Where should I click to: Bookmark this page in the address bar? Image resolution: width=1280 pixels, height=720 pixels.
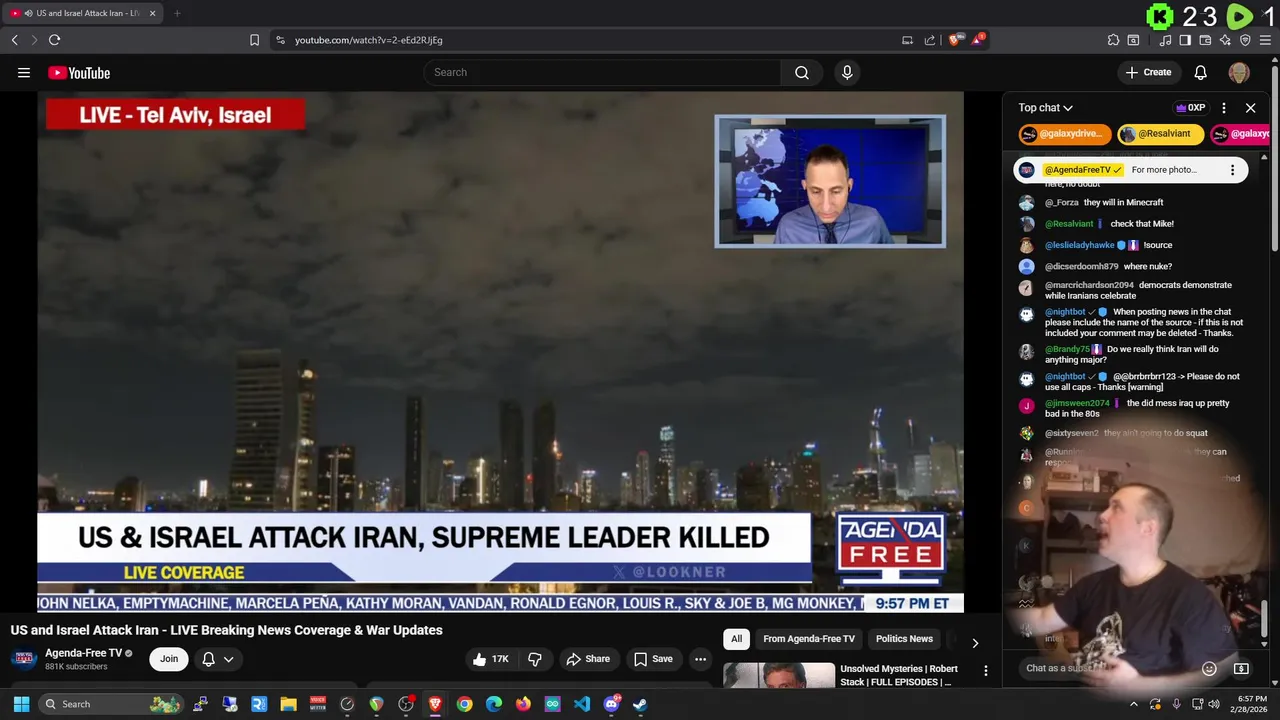click(254, 40)
